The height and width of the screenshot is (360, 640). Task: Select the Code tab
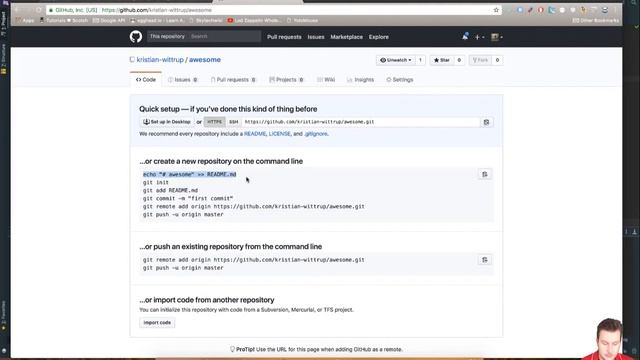point(146,80)
